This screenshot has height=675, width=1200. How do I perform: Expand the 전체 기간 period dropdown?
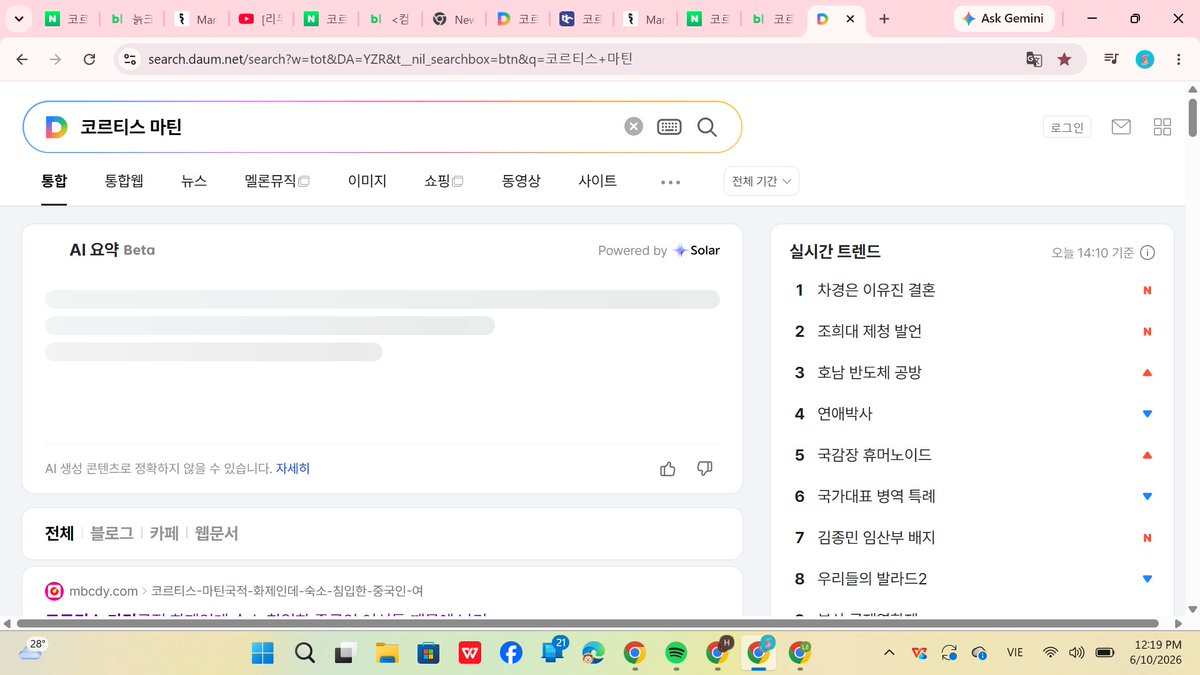761,181
